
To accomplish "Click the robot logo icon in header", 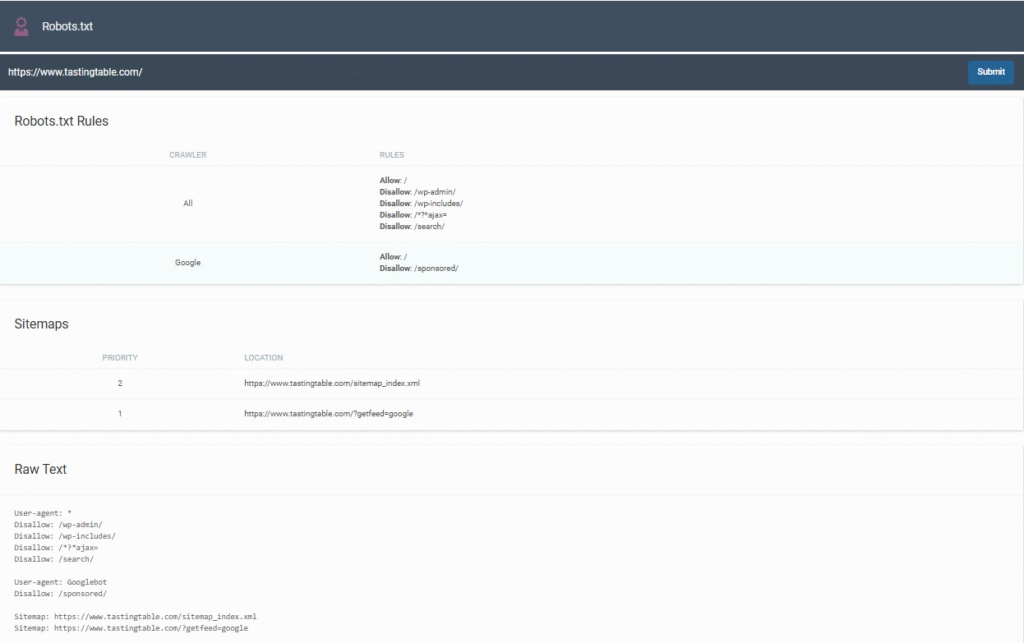I will 21,26.
